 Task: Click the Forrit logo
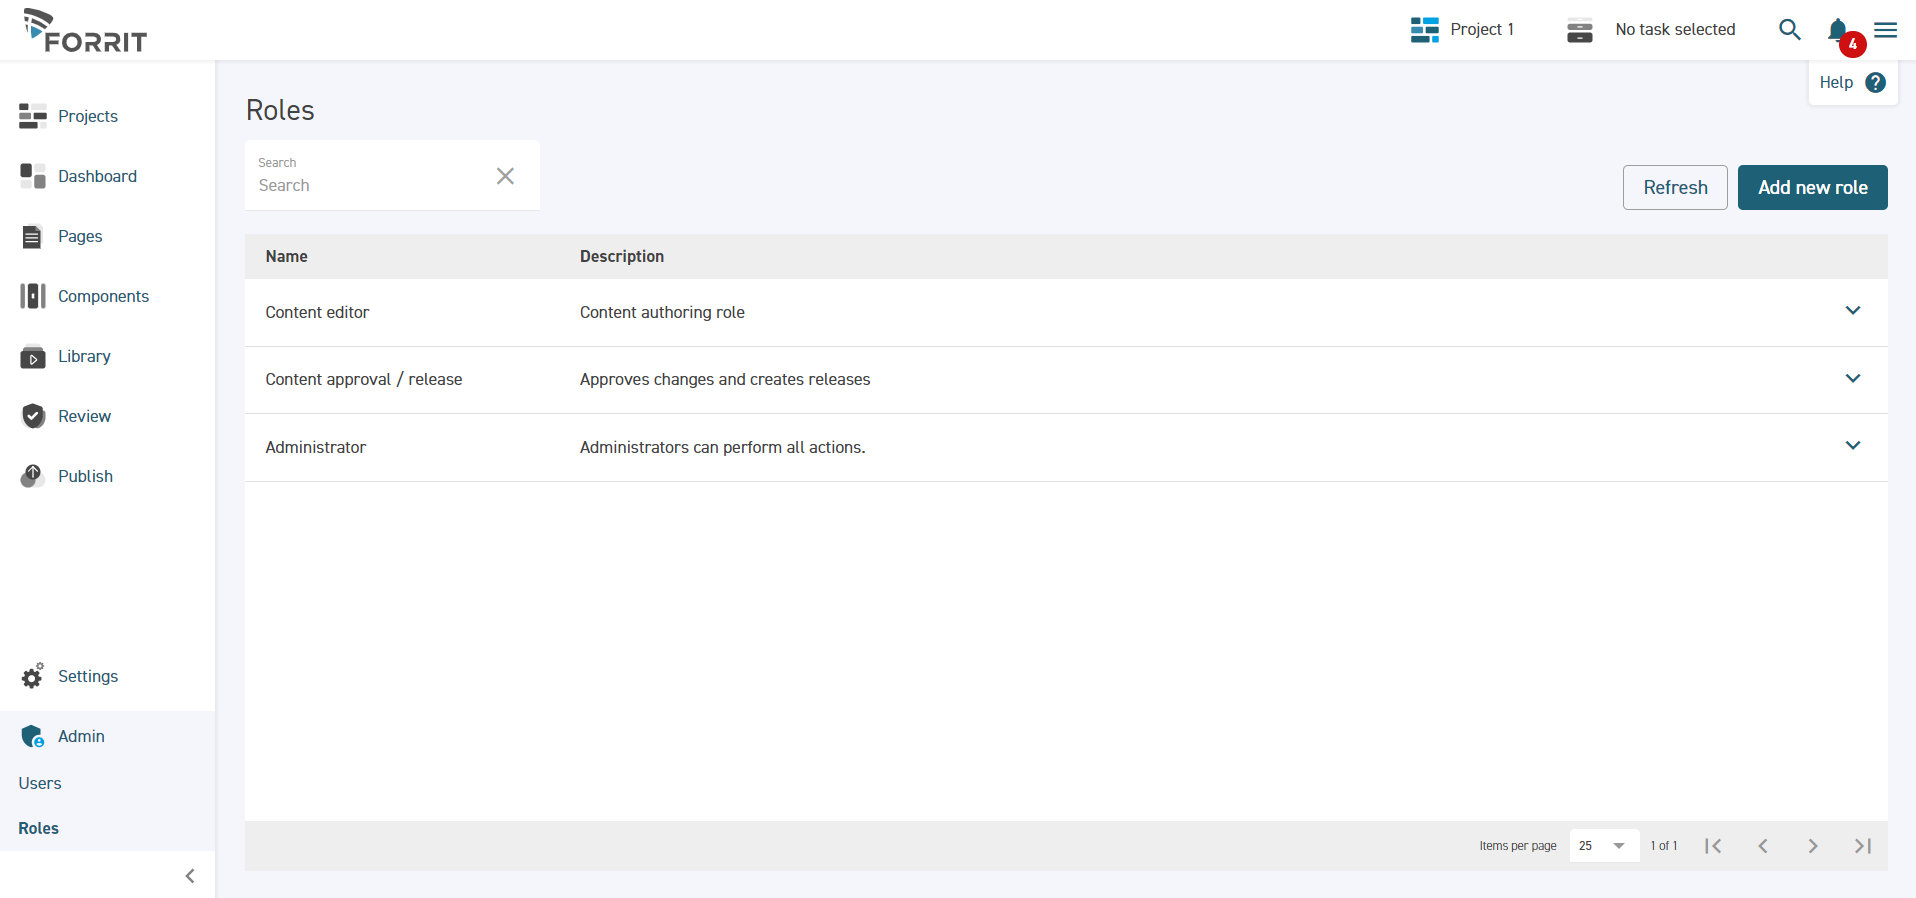pyautogui.click(x=85, y=31)
